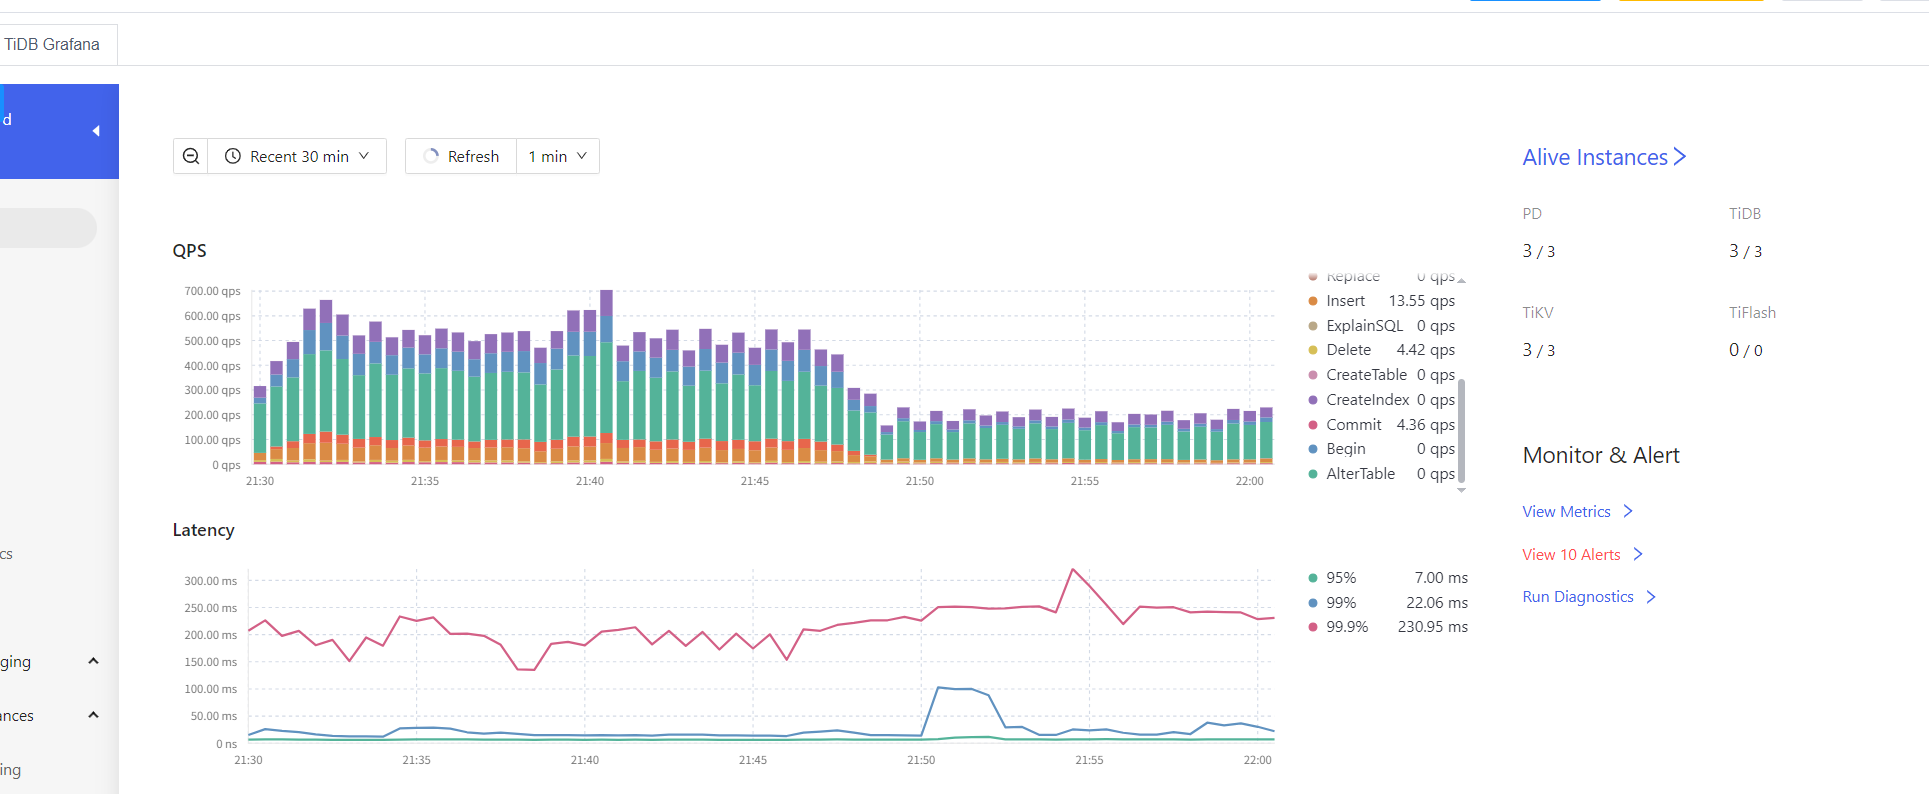
Task: Collapse sidebar with the left arrow icon
Action: tap(96, 131)
